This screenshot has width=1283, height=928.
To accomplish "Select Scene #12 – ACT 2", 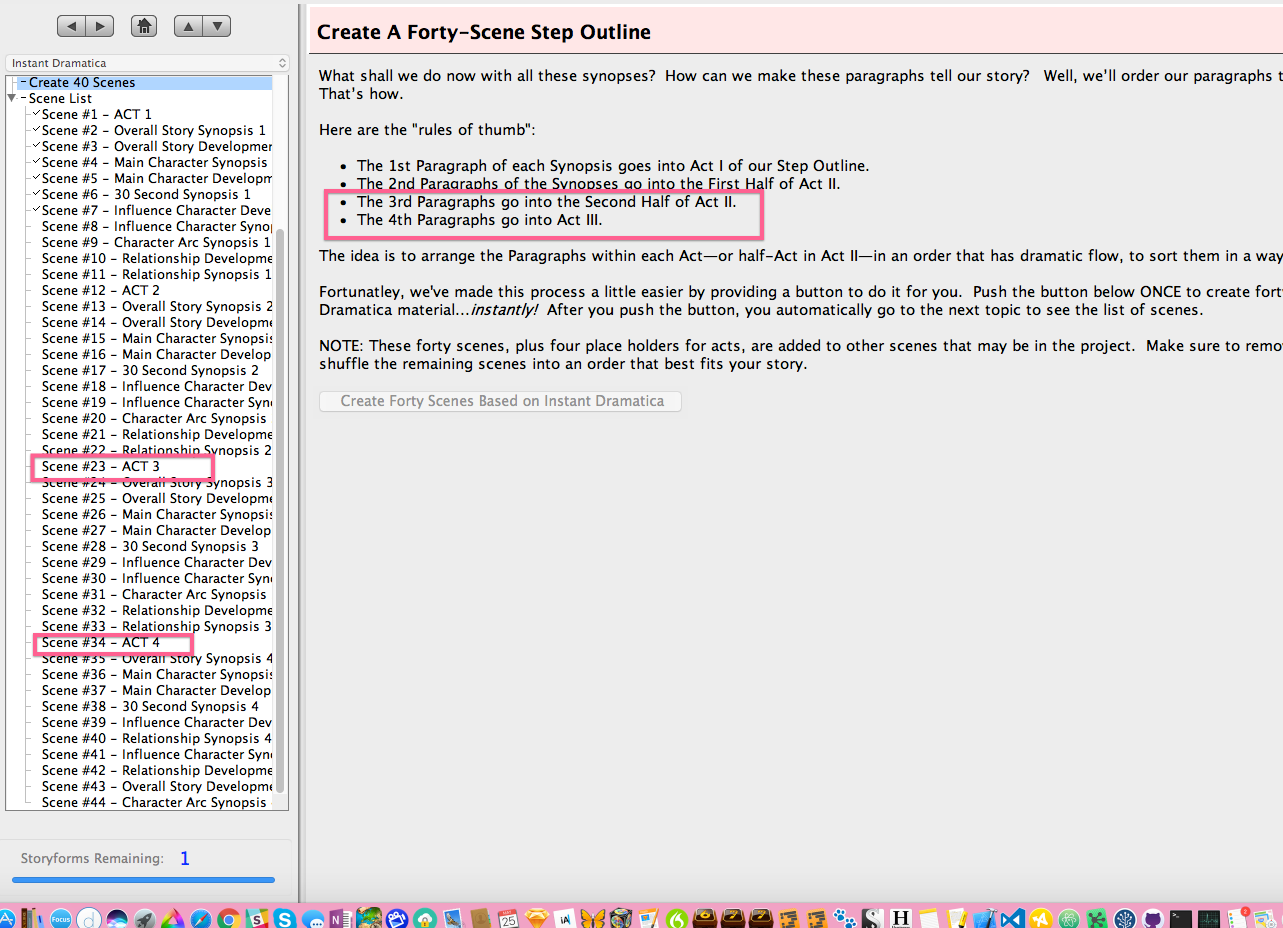I will coord(101,290).
